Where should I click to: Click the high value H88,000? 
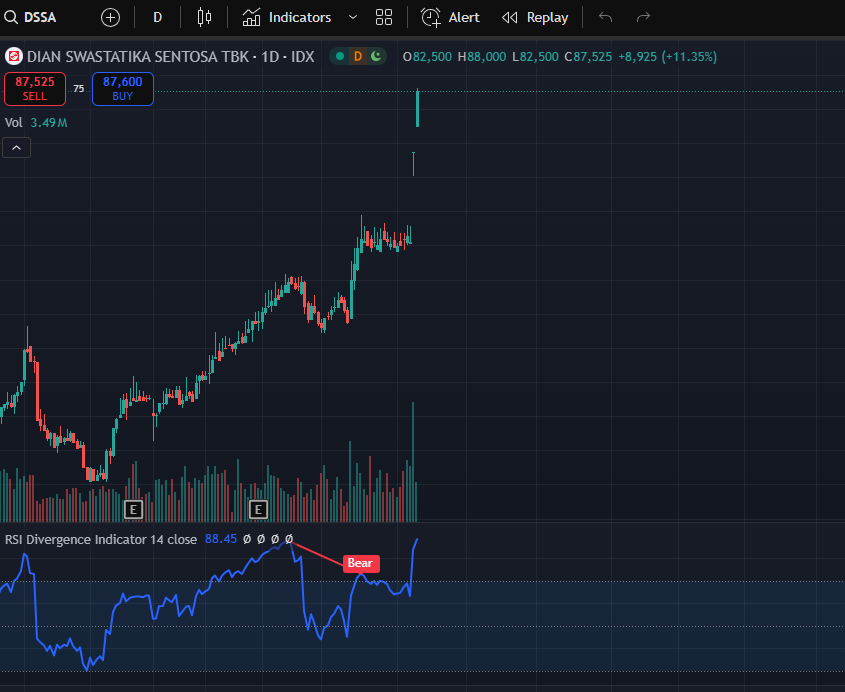[x=482, y=57]
